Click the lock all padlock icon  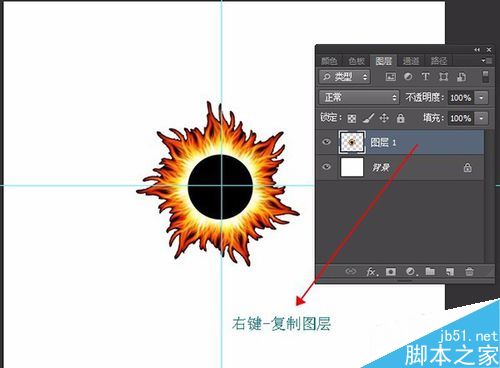point(400,118)
